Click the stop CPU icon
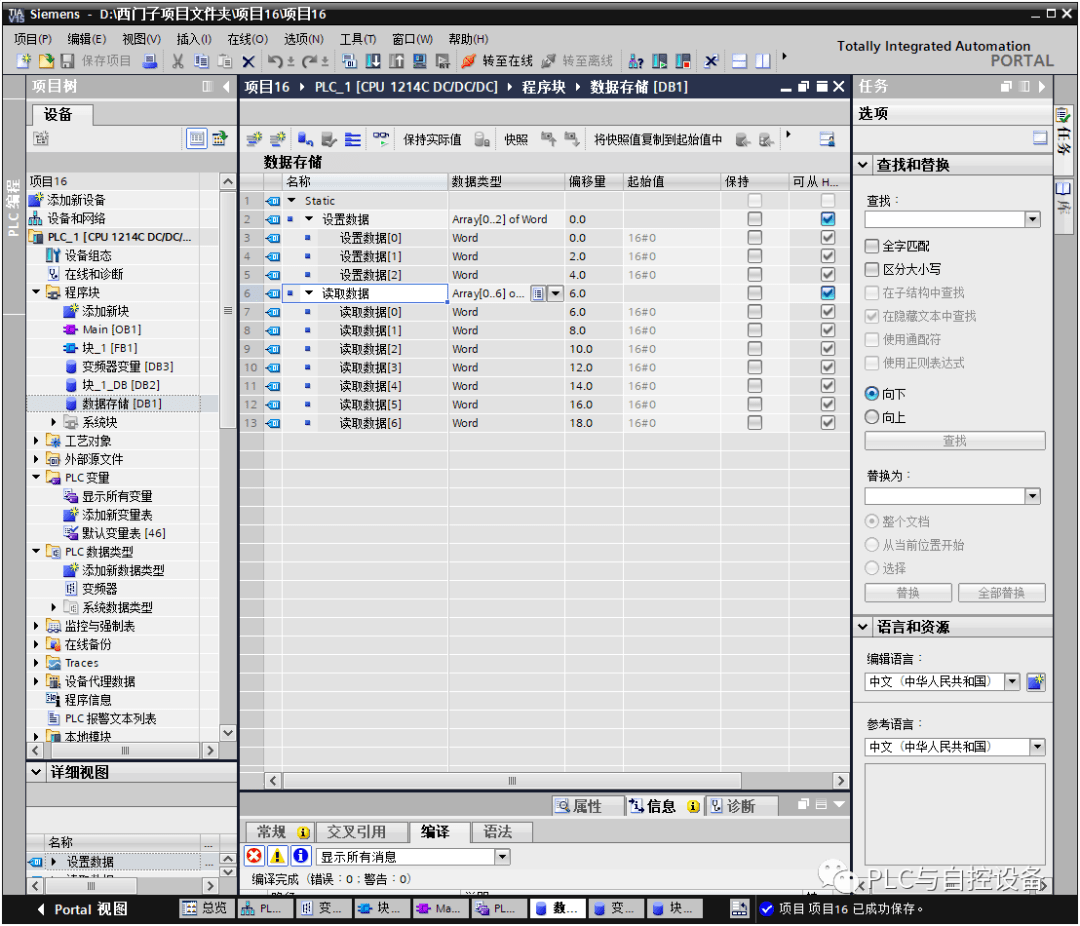The width and height of the screenshot is (1080, 926). [x=683, y=61]
